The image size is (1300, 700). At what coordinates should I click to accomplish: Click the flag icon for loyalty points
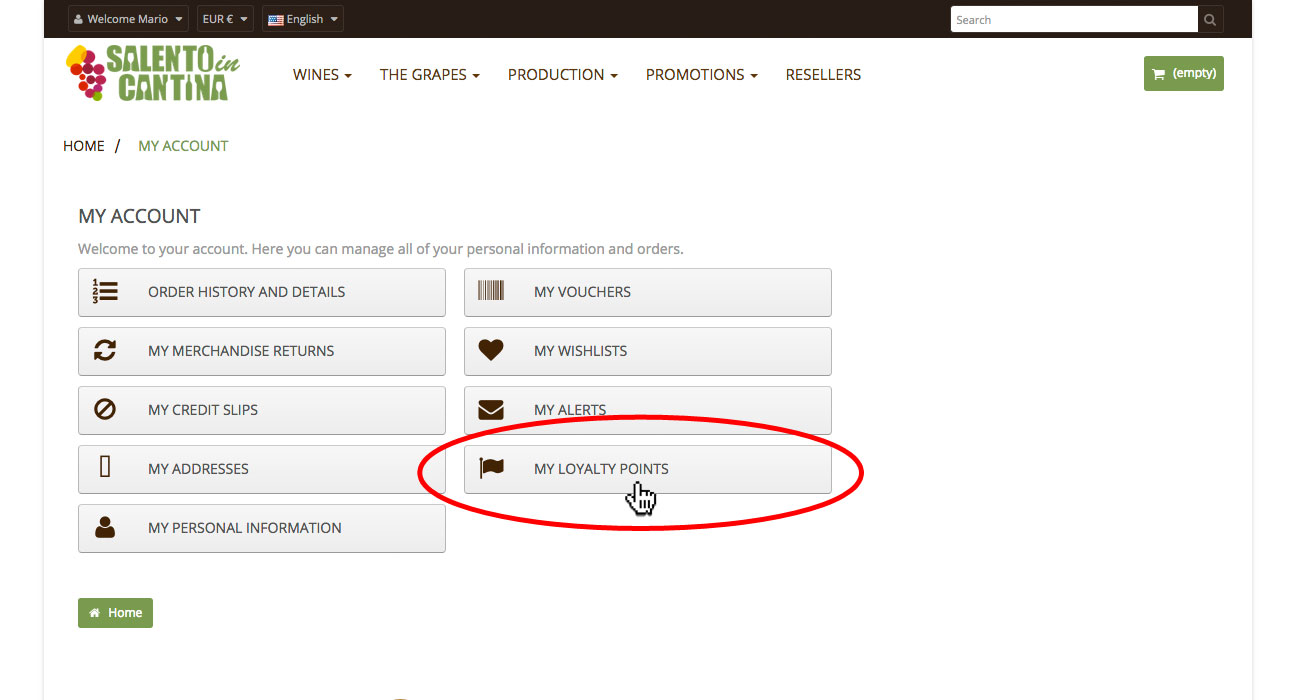point(491,468)
